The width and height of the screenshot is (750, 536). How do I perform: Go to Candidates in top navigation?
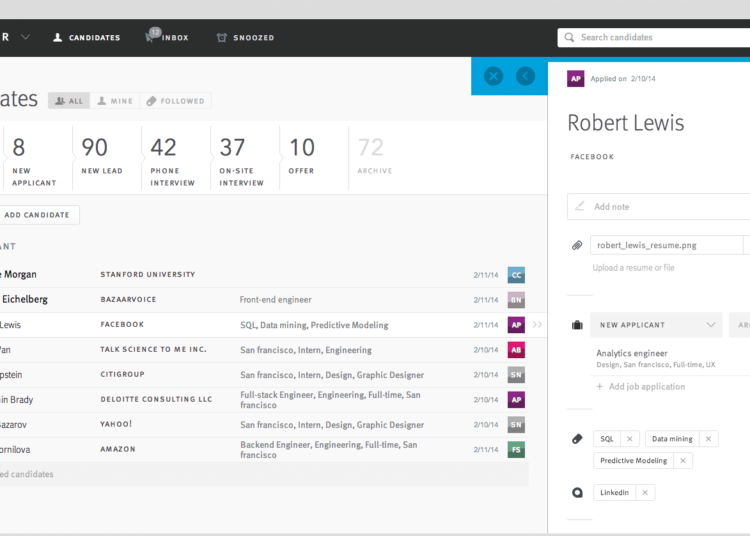click(87, 38)
